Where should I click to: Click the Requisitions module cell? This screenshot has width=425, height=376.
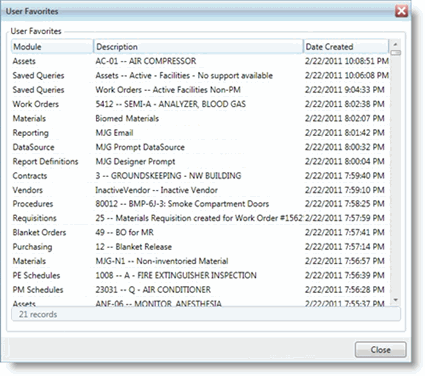point(35,218)
